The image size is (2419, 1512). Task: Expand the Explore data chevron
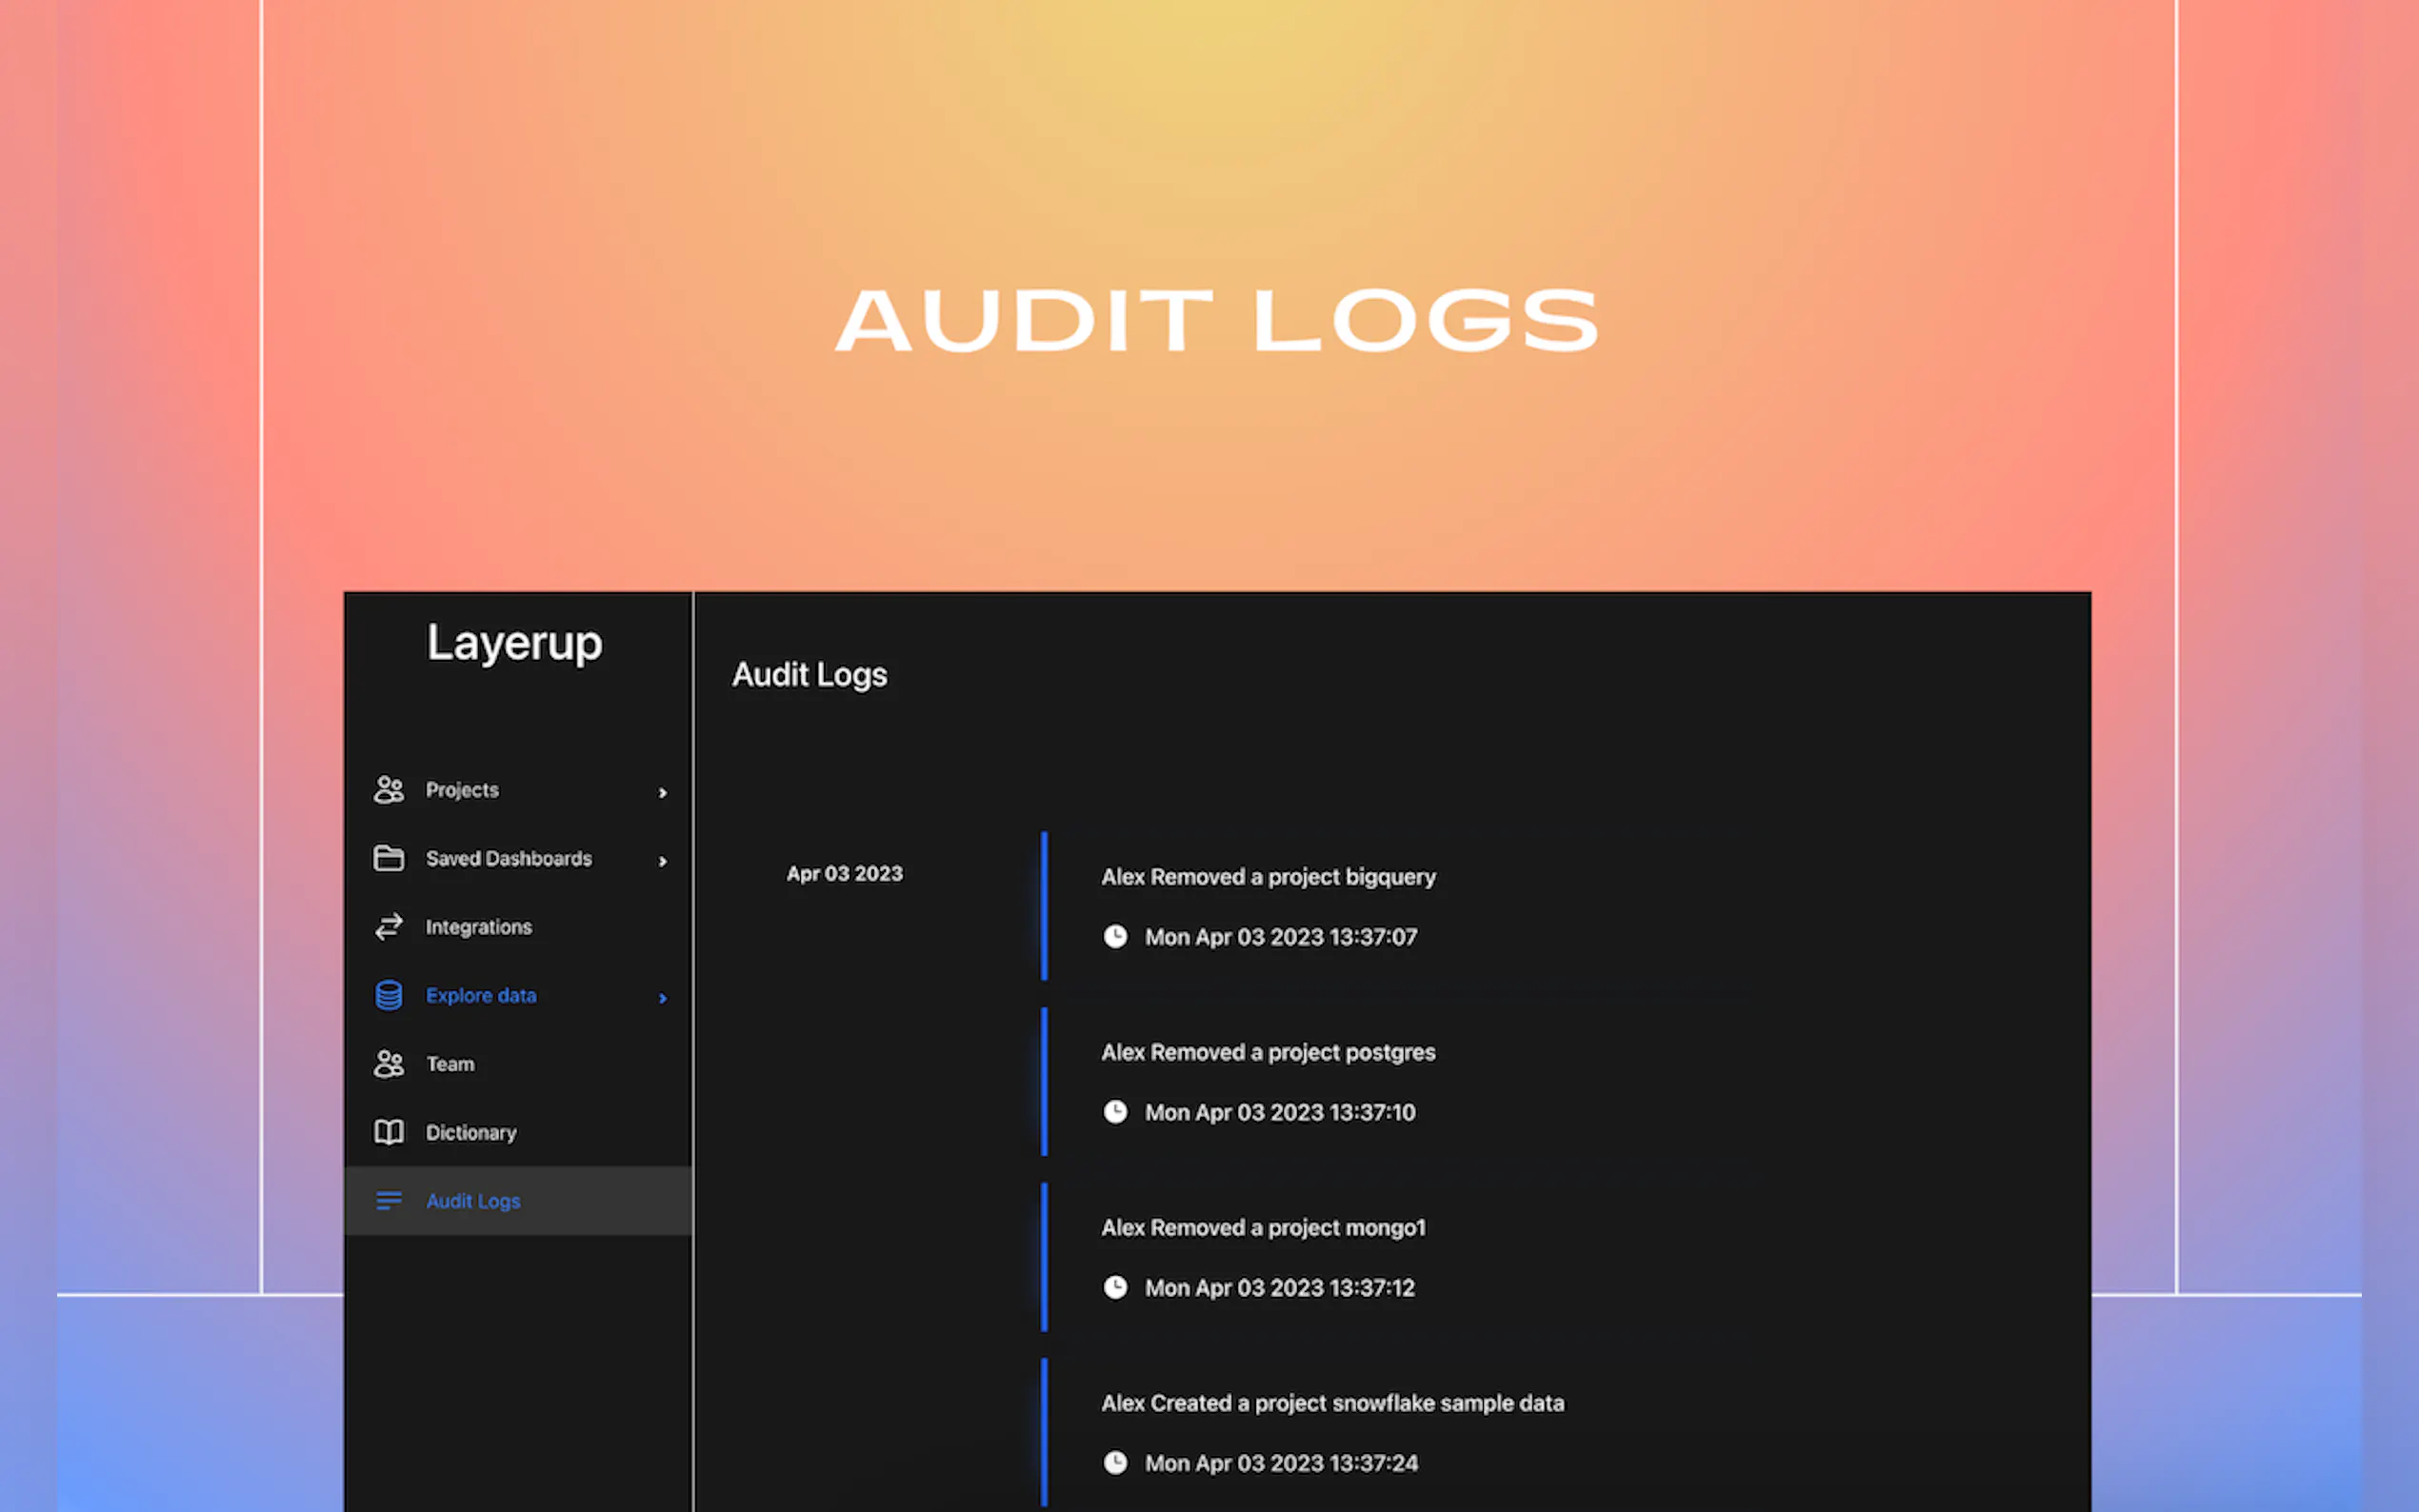(662, 998)
